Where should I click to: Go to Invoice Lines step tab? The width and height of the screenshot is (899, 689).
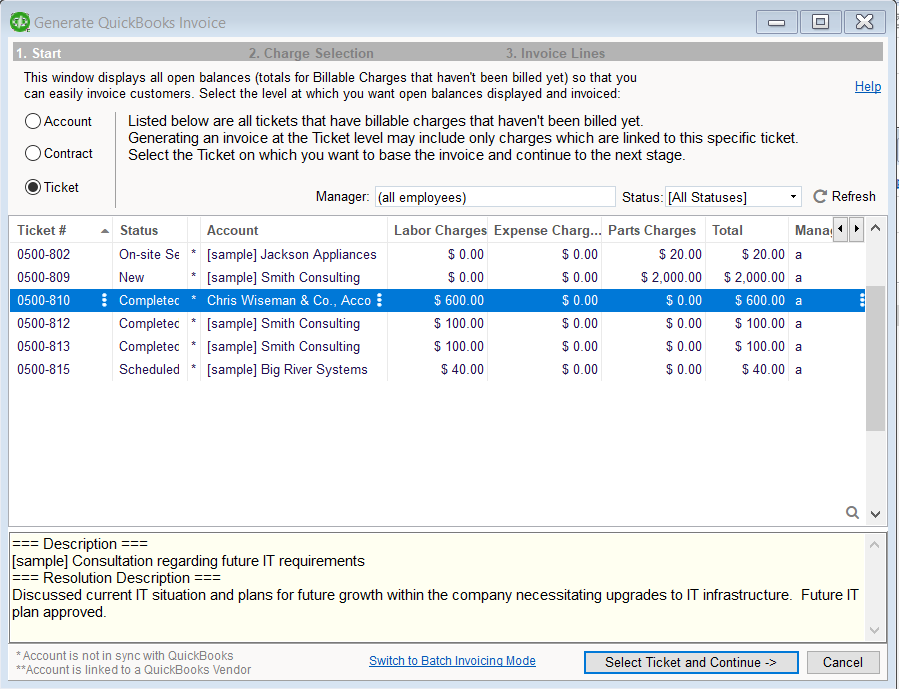click(x=555, y=53)
